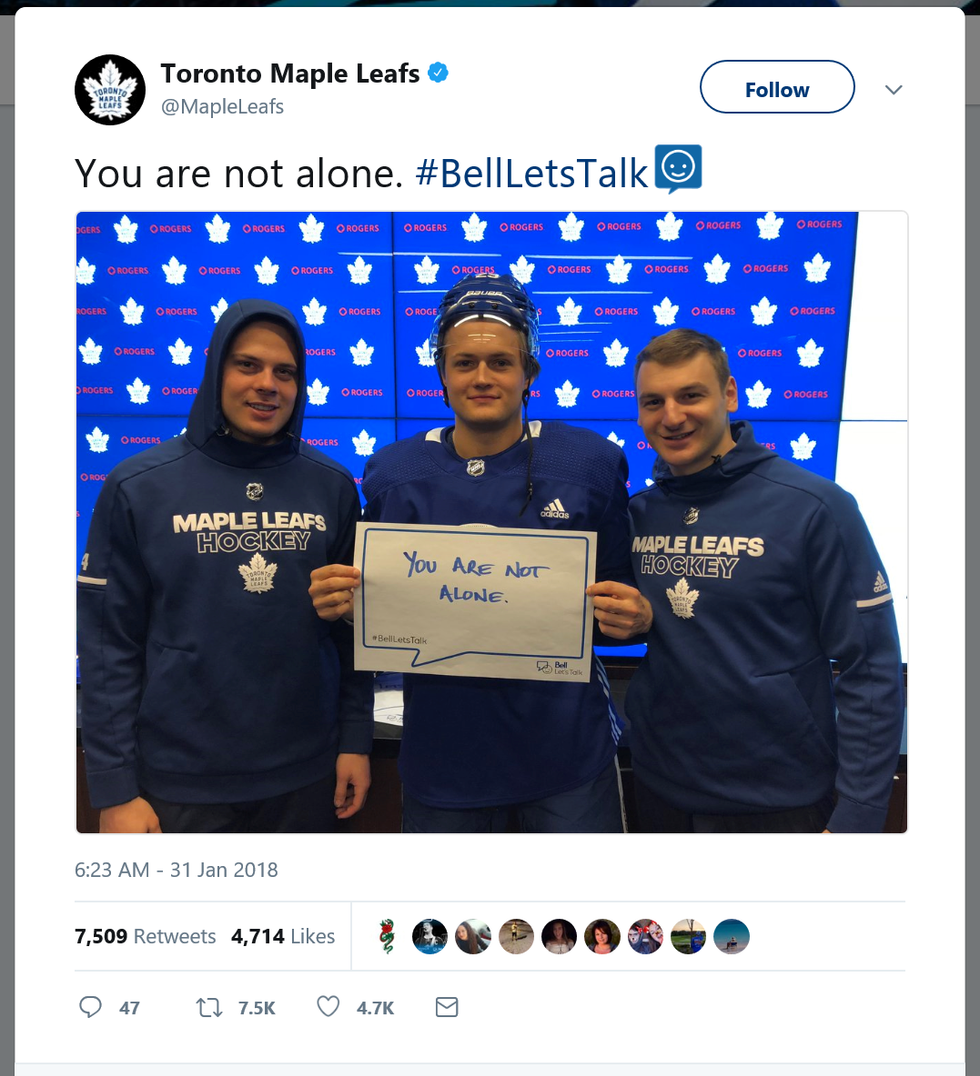Expand the tweet options chevron menu
The image size is (980, 1076).
[x=893, y=89]
